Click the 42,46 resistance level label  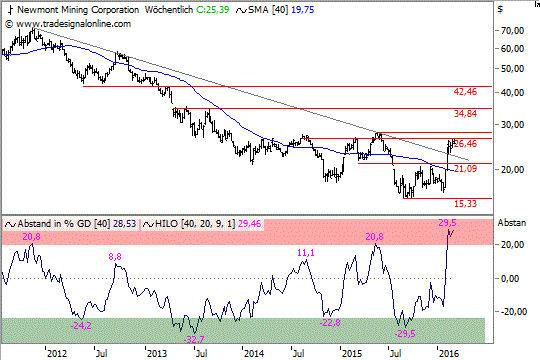[465, 92]
